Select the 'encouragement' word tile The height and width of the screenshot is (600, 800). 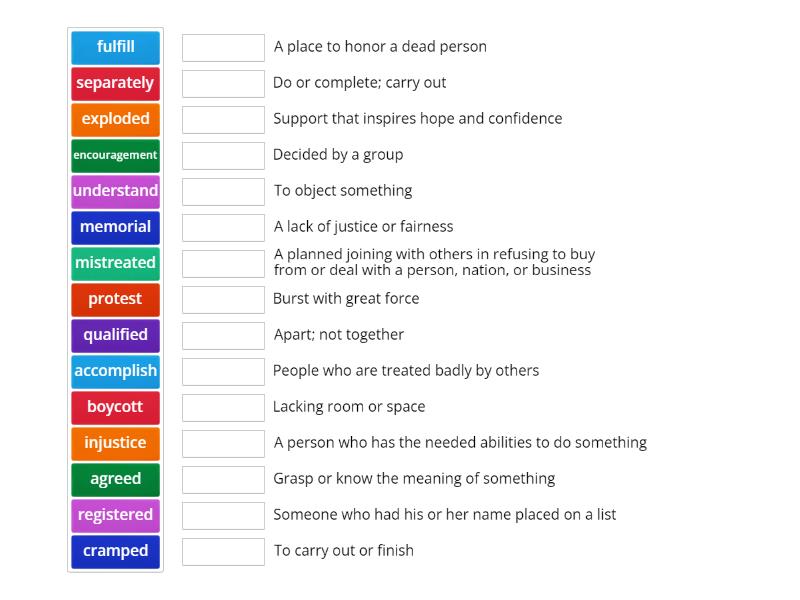click(x=115, y=155)
